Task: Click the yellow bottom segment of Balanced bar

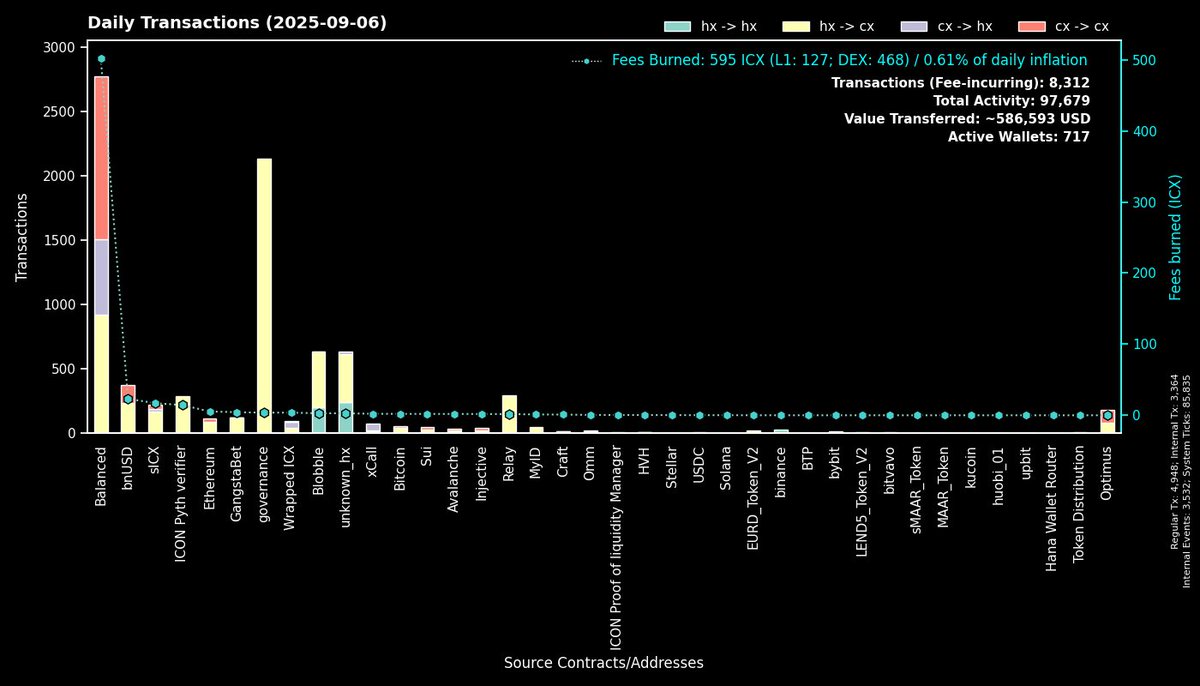Action: (101, 374)
